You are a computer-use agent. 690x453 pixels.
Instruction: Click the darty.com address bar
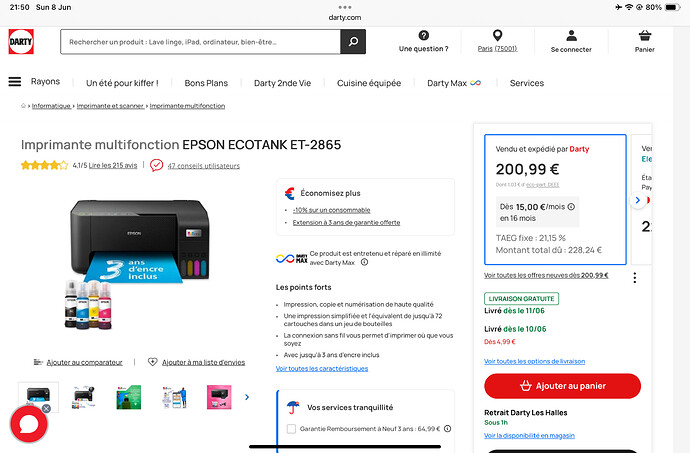345,18
